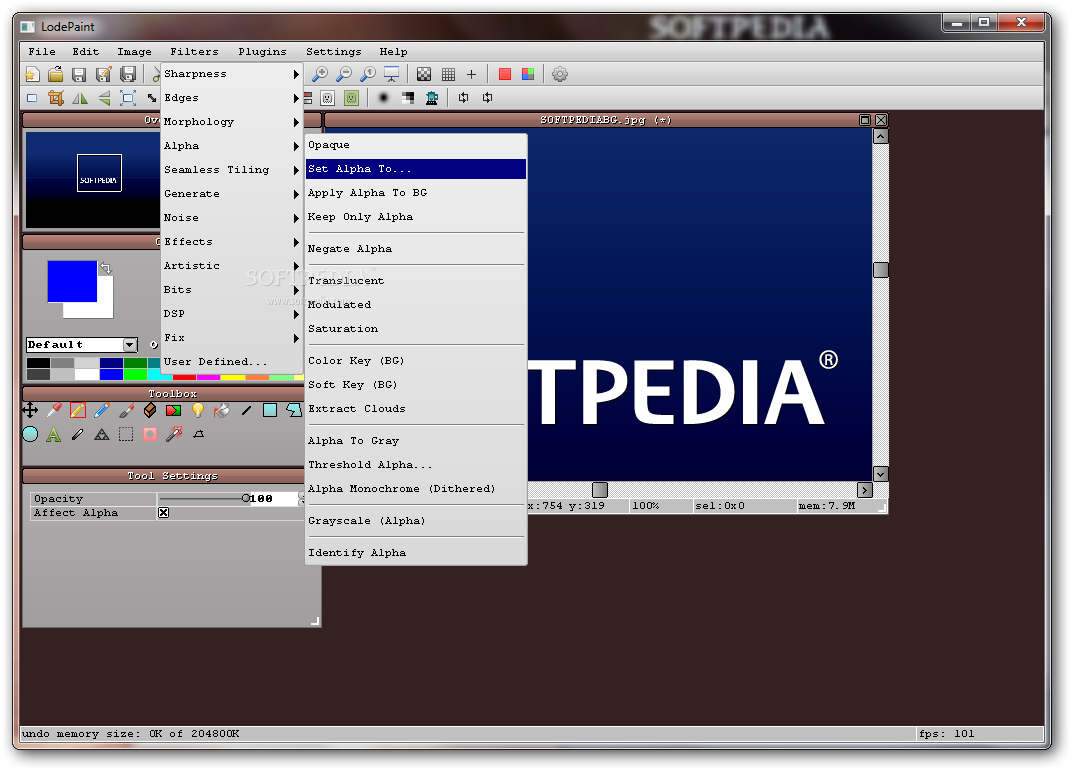Select User Defined... in Filters menu

click(x=232, y=362)
